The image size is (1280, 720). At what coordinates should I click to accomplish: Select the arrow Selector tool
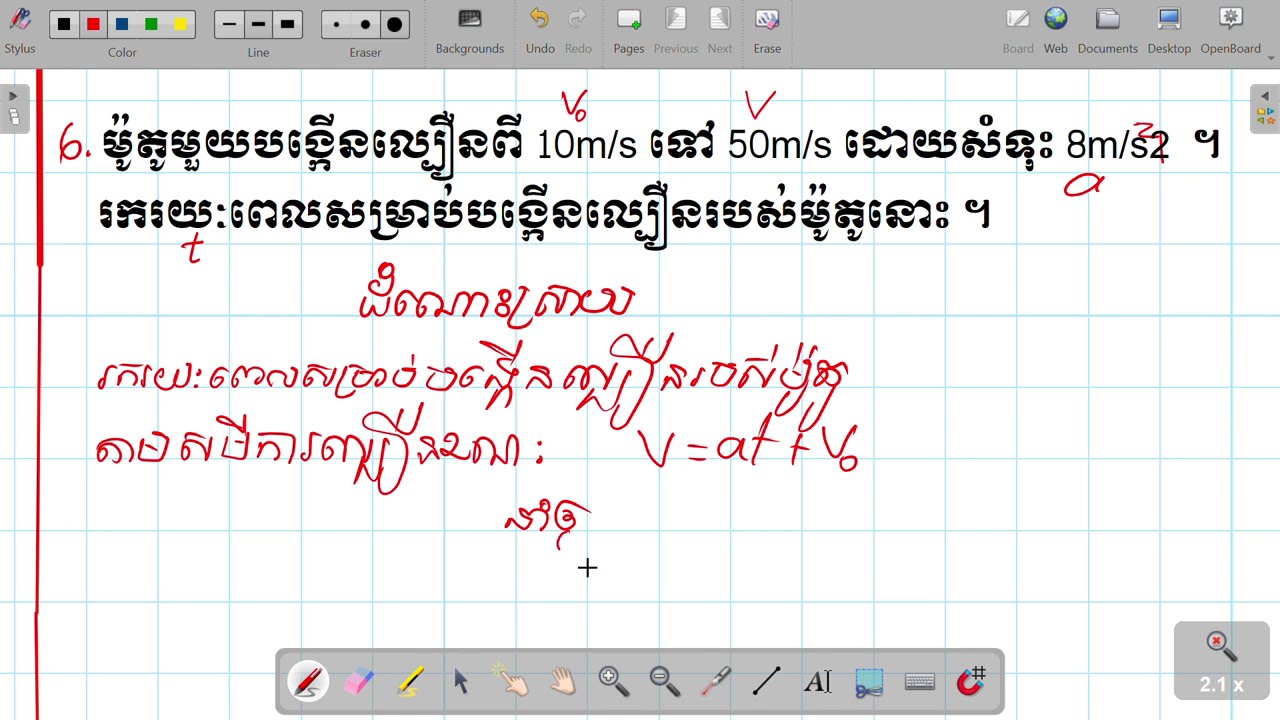coord(461,682)
